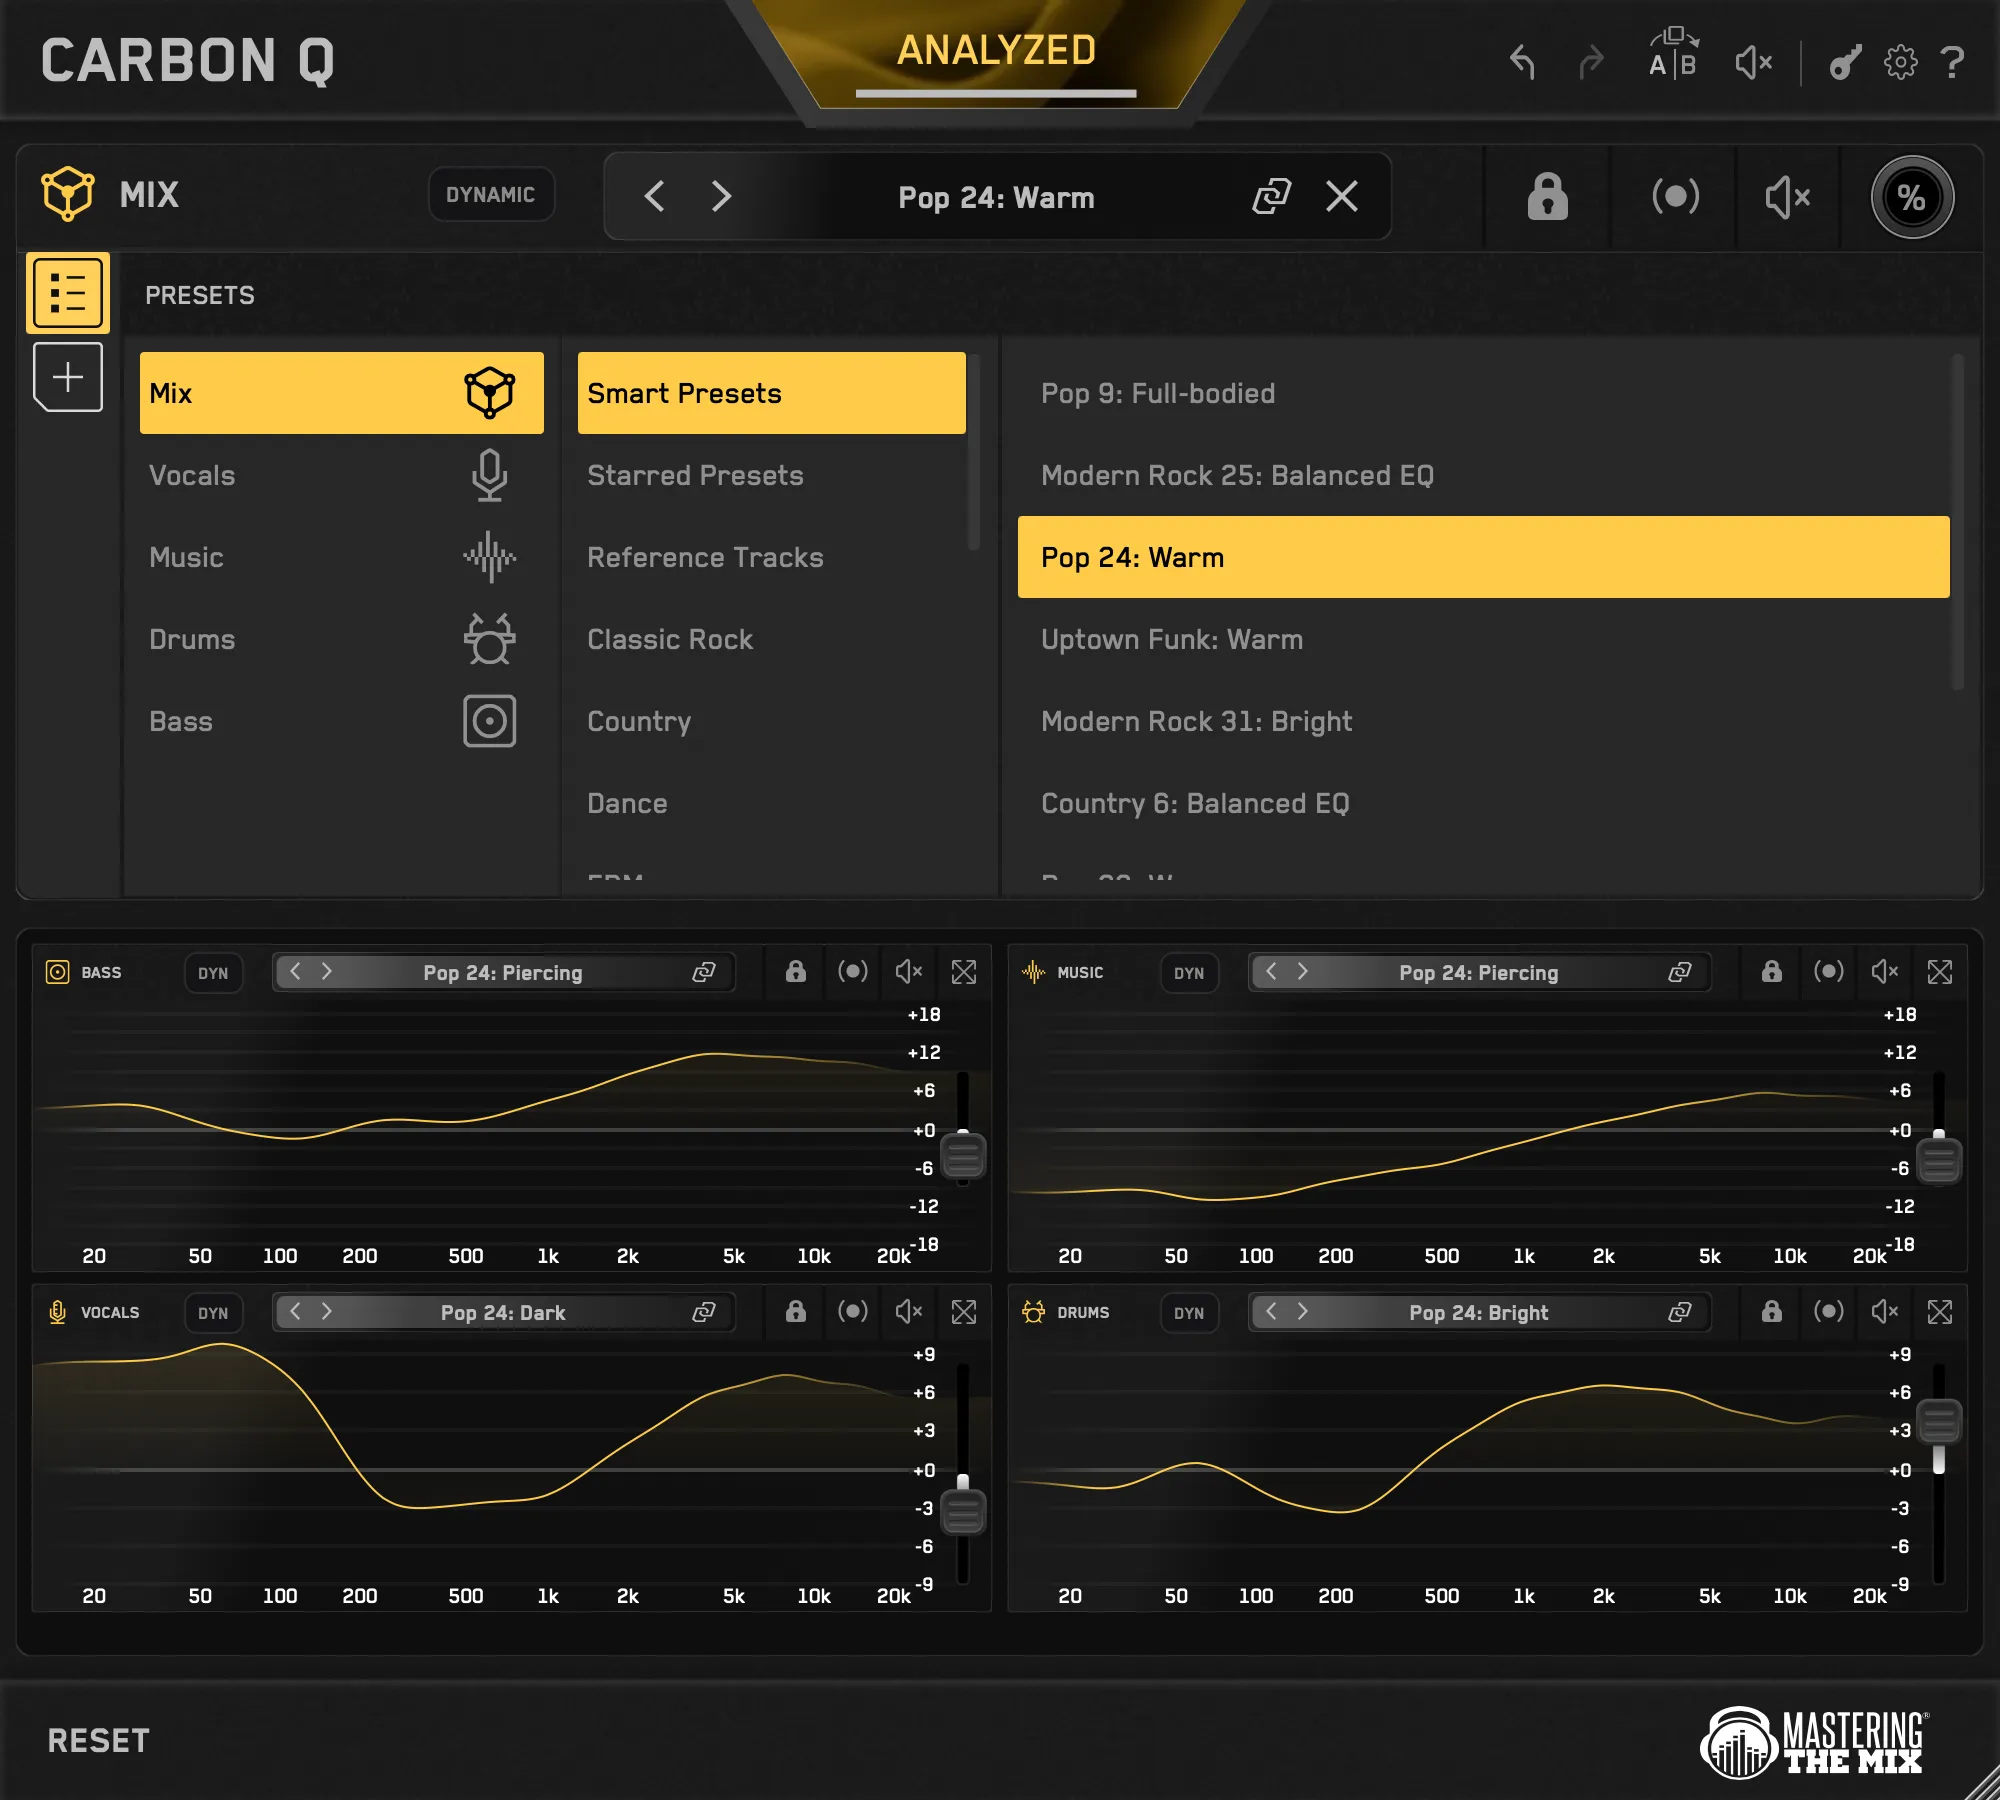Choose Uptown Funk: Warm preset
Image resolution: width=2000 pixels, height=1800 pixels.
tap(1484, 639)
